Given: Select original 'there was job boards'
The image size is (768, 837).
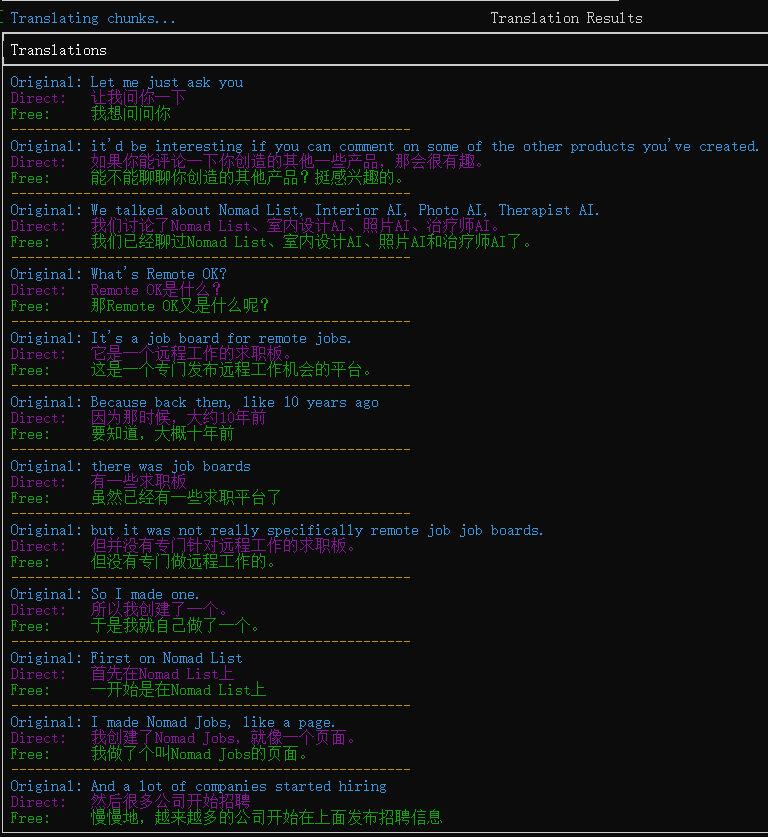Looking at the screenshot, I should [170, 467].
